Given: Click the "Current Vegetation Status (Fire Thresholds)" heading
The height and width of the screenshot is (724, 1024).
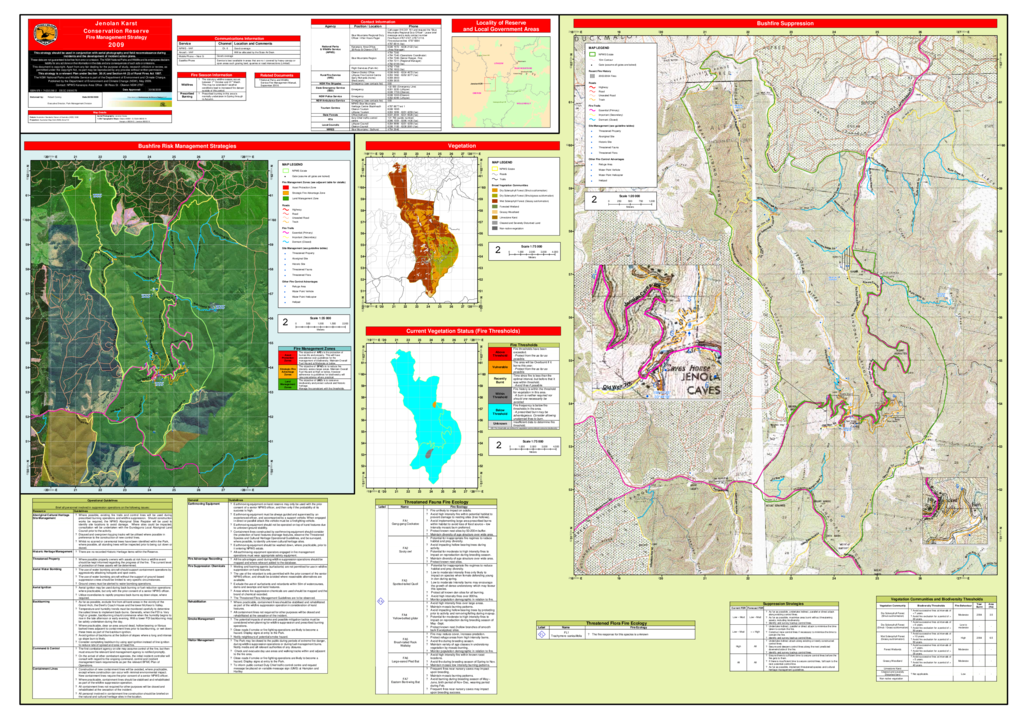Looking at the screenshot, I should pos(462,331).
